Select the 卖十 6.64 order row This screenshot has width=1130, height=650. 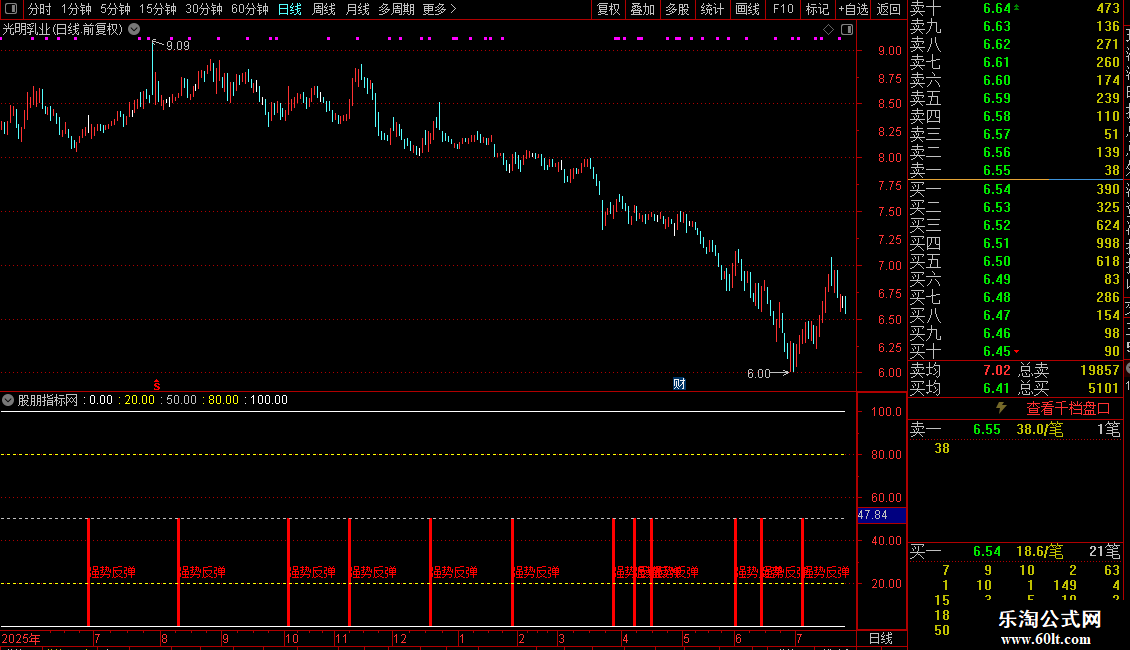click(x=1015, y=9)
